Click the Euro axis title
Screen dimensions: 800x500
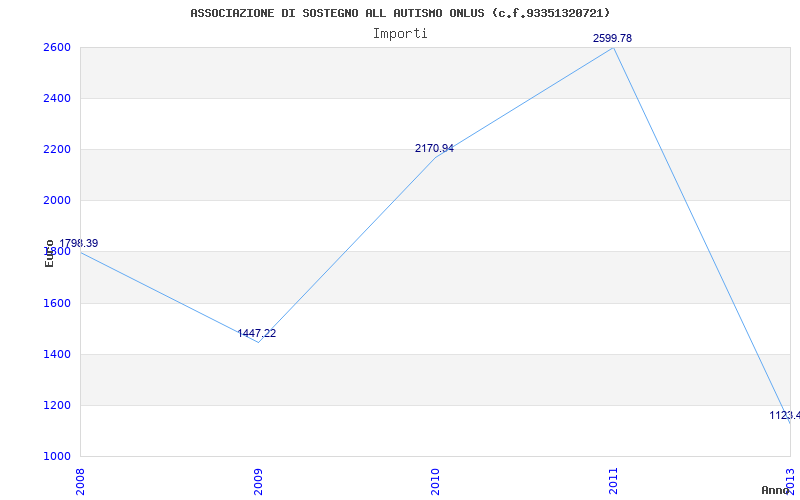(x=49, y=253)
